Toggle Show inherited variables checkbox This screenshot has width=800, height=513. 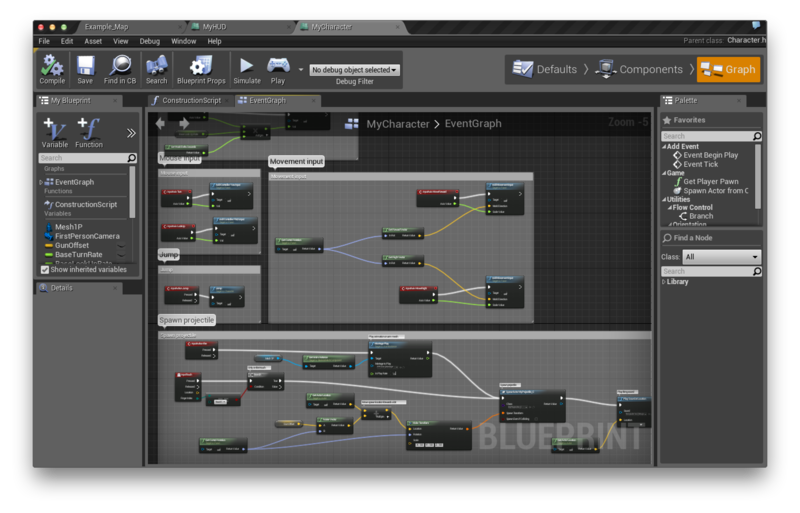coord(45,270)
